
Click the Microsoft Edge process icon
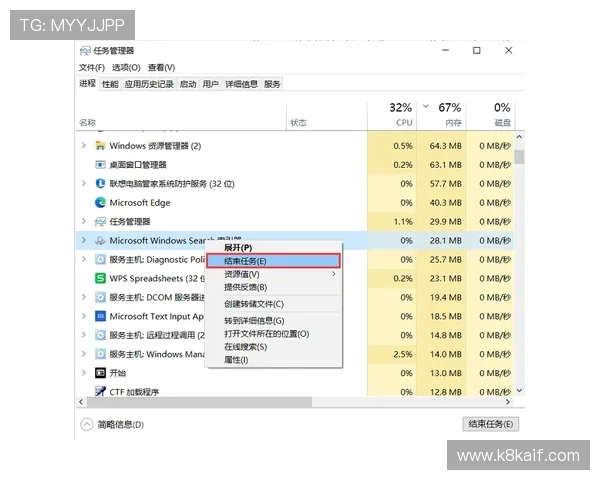(x=100, y=202)
